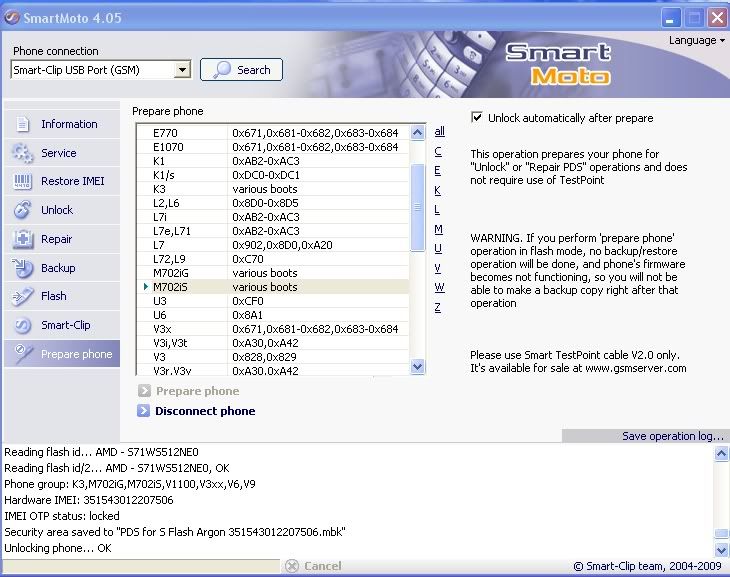Toggle Unlock automatically after prepare checkbox
This screenshot has height=577, width=730.
(x=477, y=118)
